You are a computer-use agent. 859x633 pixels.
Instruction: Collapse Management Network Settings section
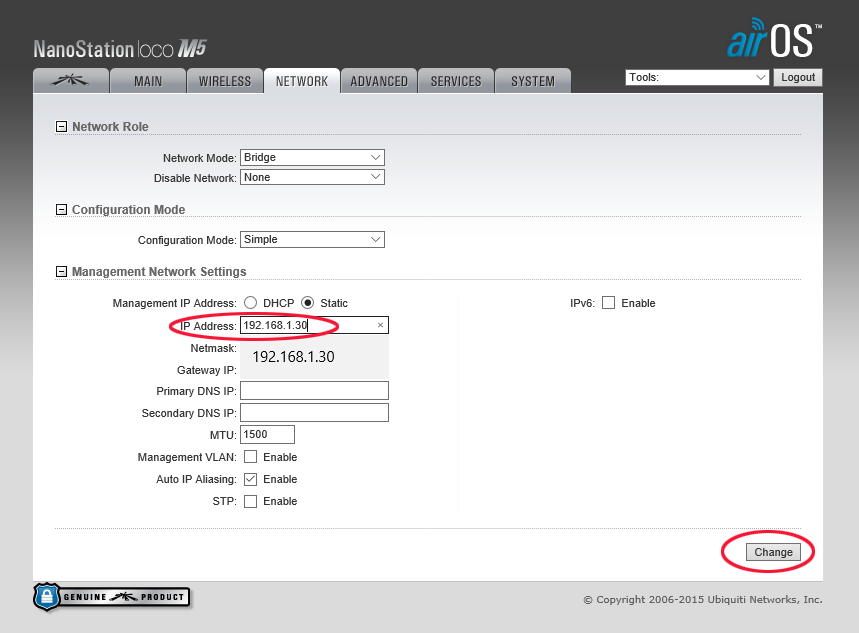(62, 272)
